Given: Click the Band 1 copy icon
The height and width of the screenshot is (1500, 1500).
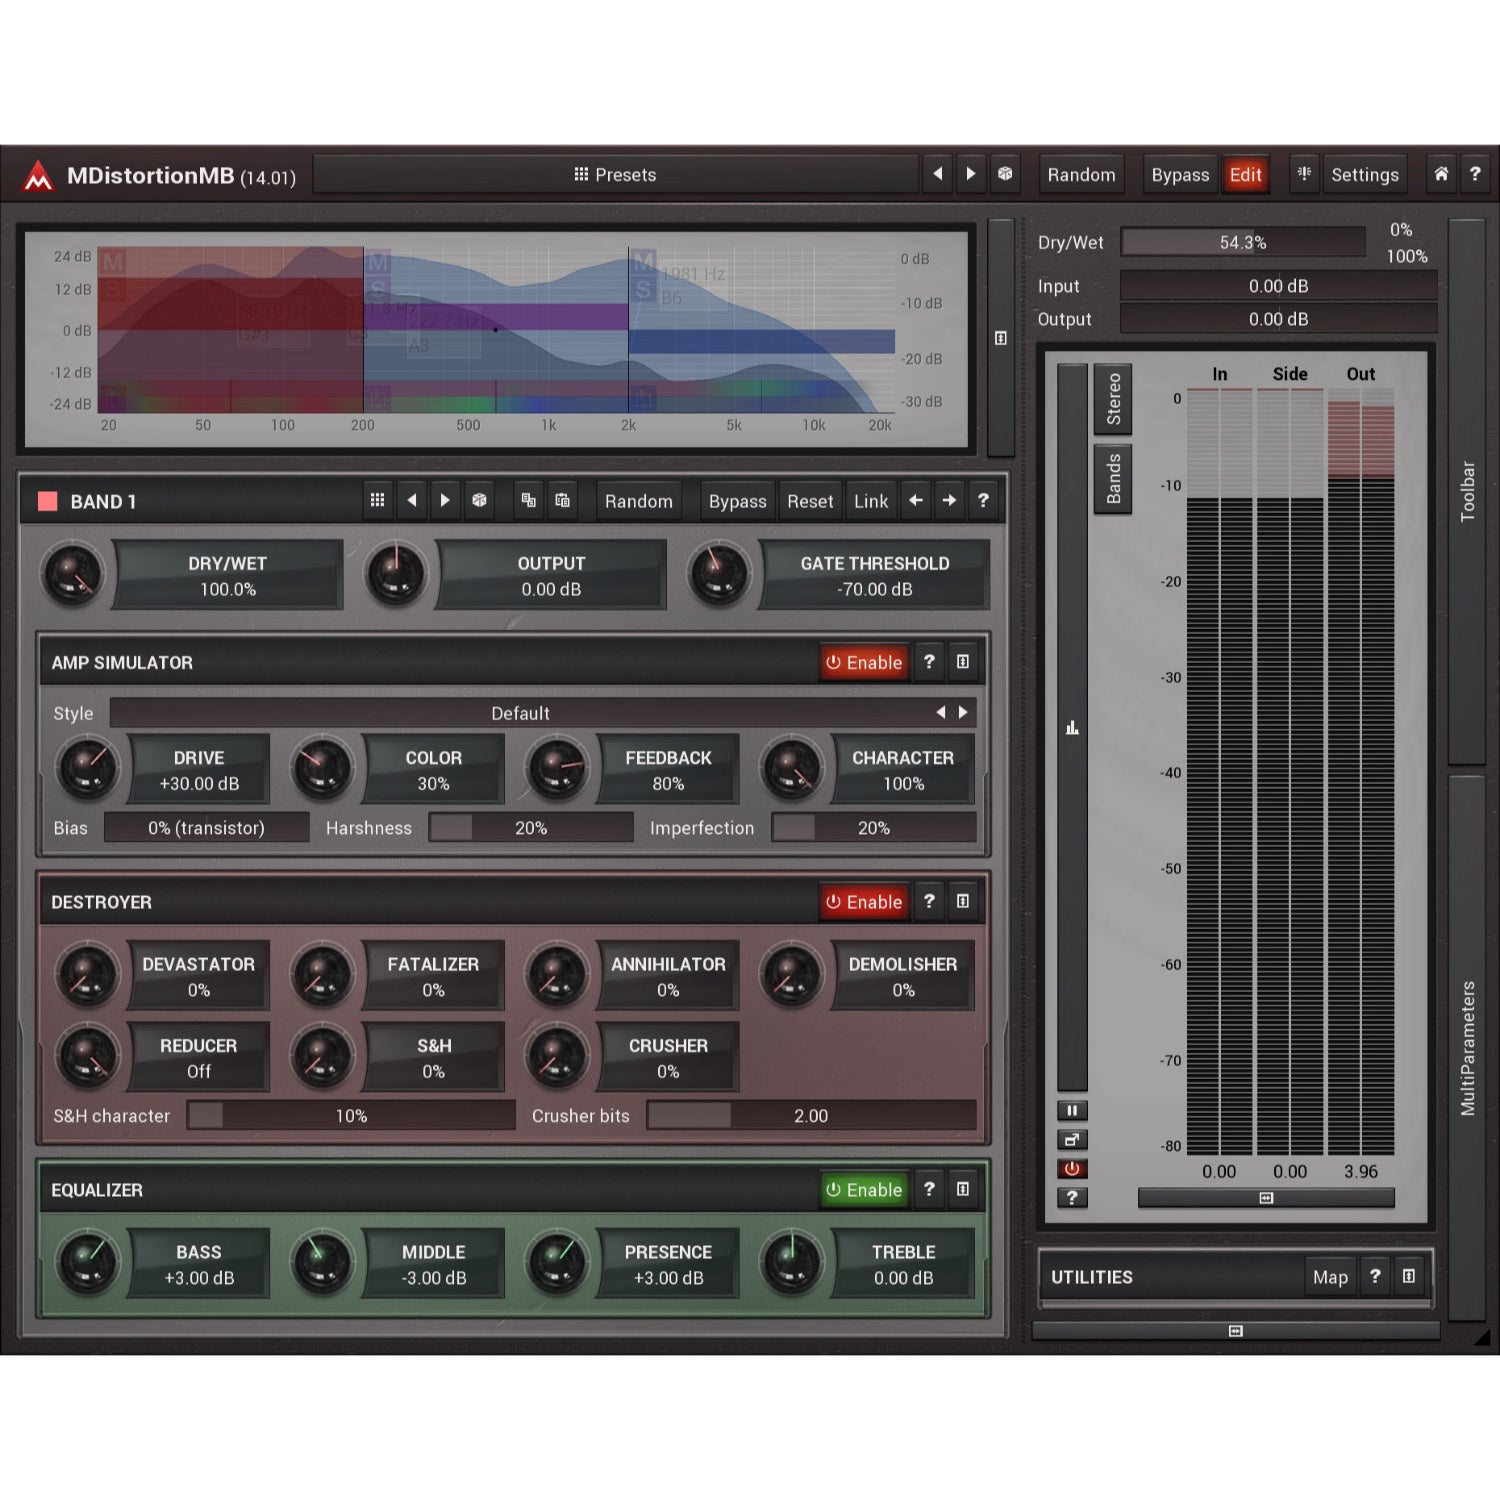Looking at the screenshot, I should pyautogui.click(x=529, y=500).
